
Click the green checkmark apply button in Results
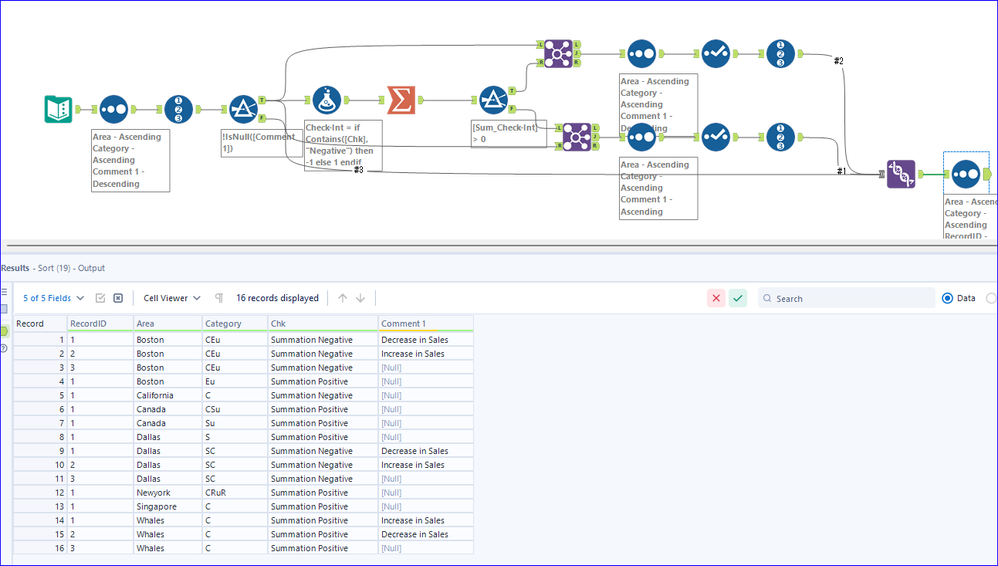click(x=738, y=298)
